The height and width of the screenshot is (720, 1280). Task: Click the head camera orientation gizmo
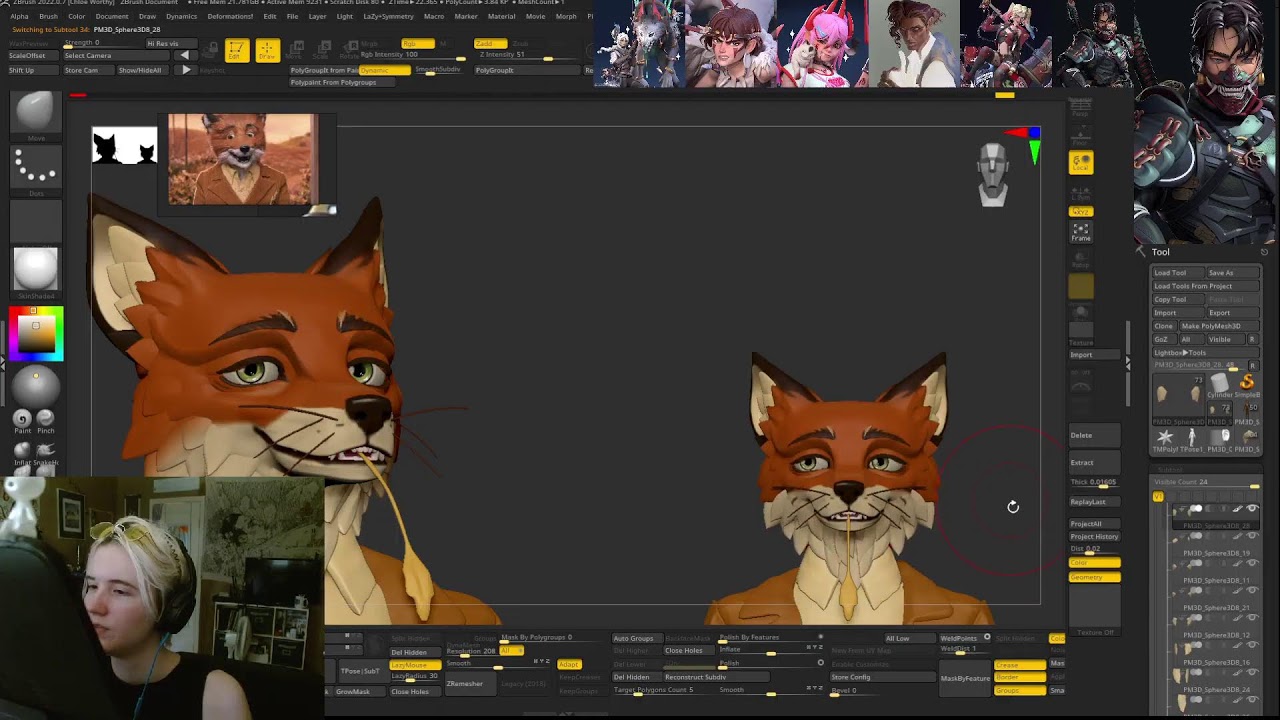993,175
